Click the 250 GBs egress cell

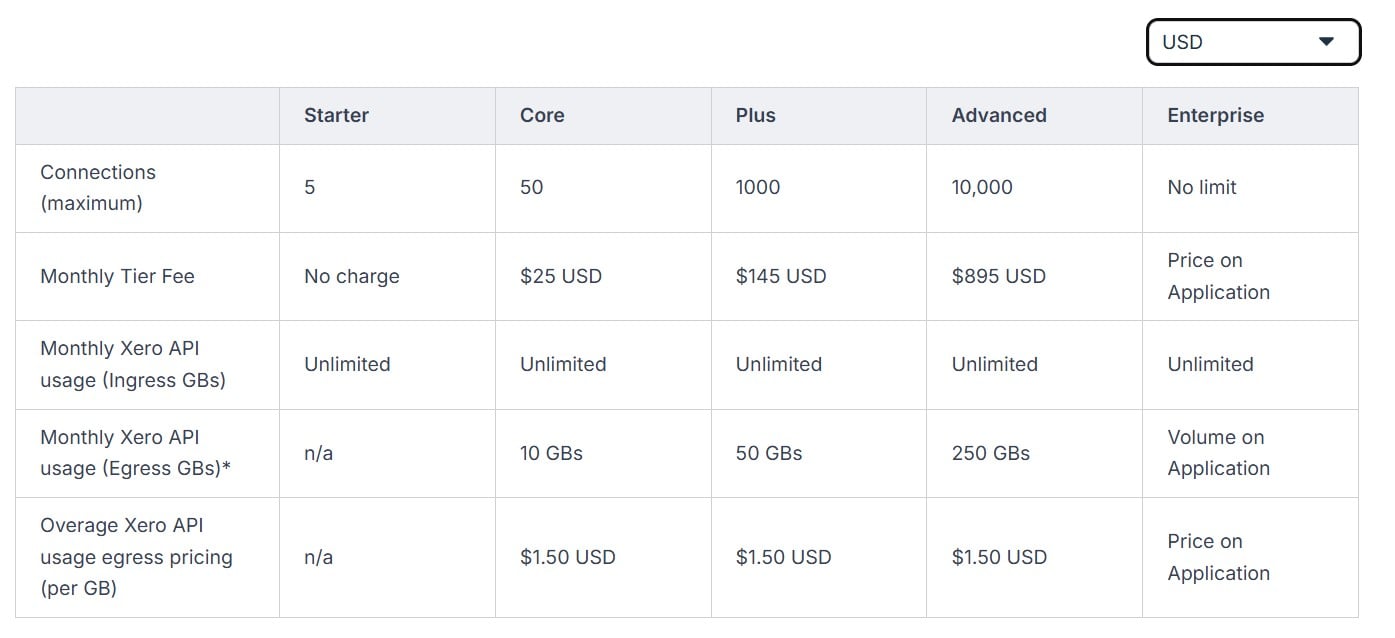pos(990,453)
